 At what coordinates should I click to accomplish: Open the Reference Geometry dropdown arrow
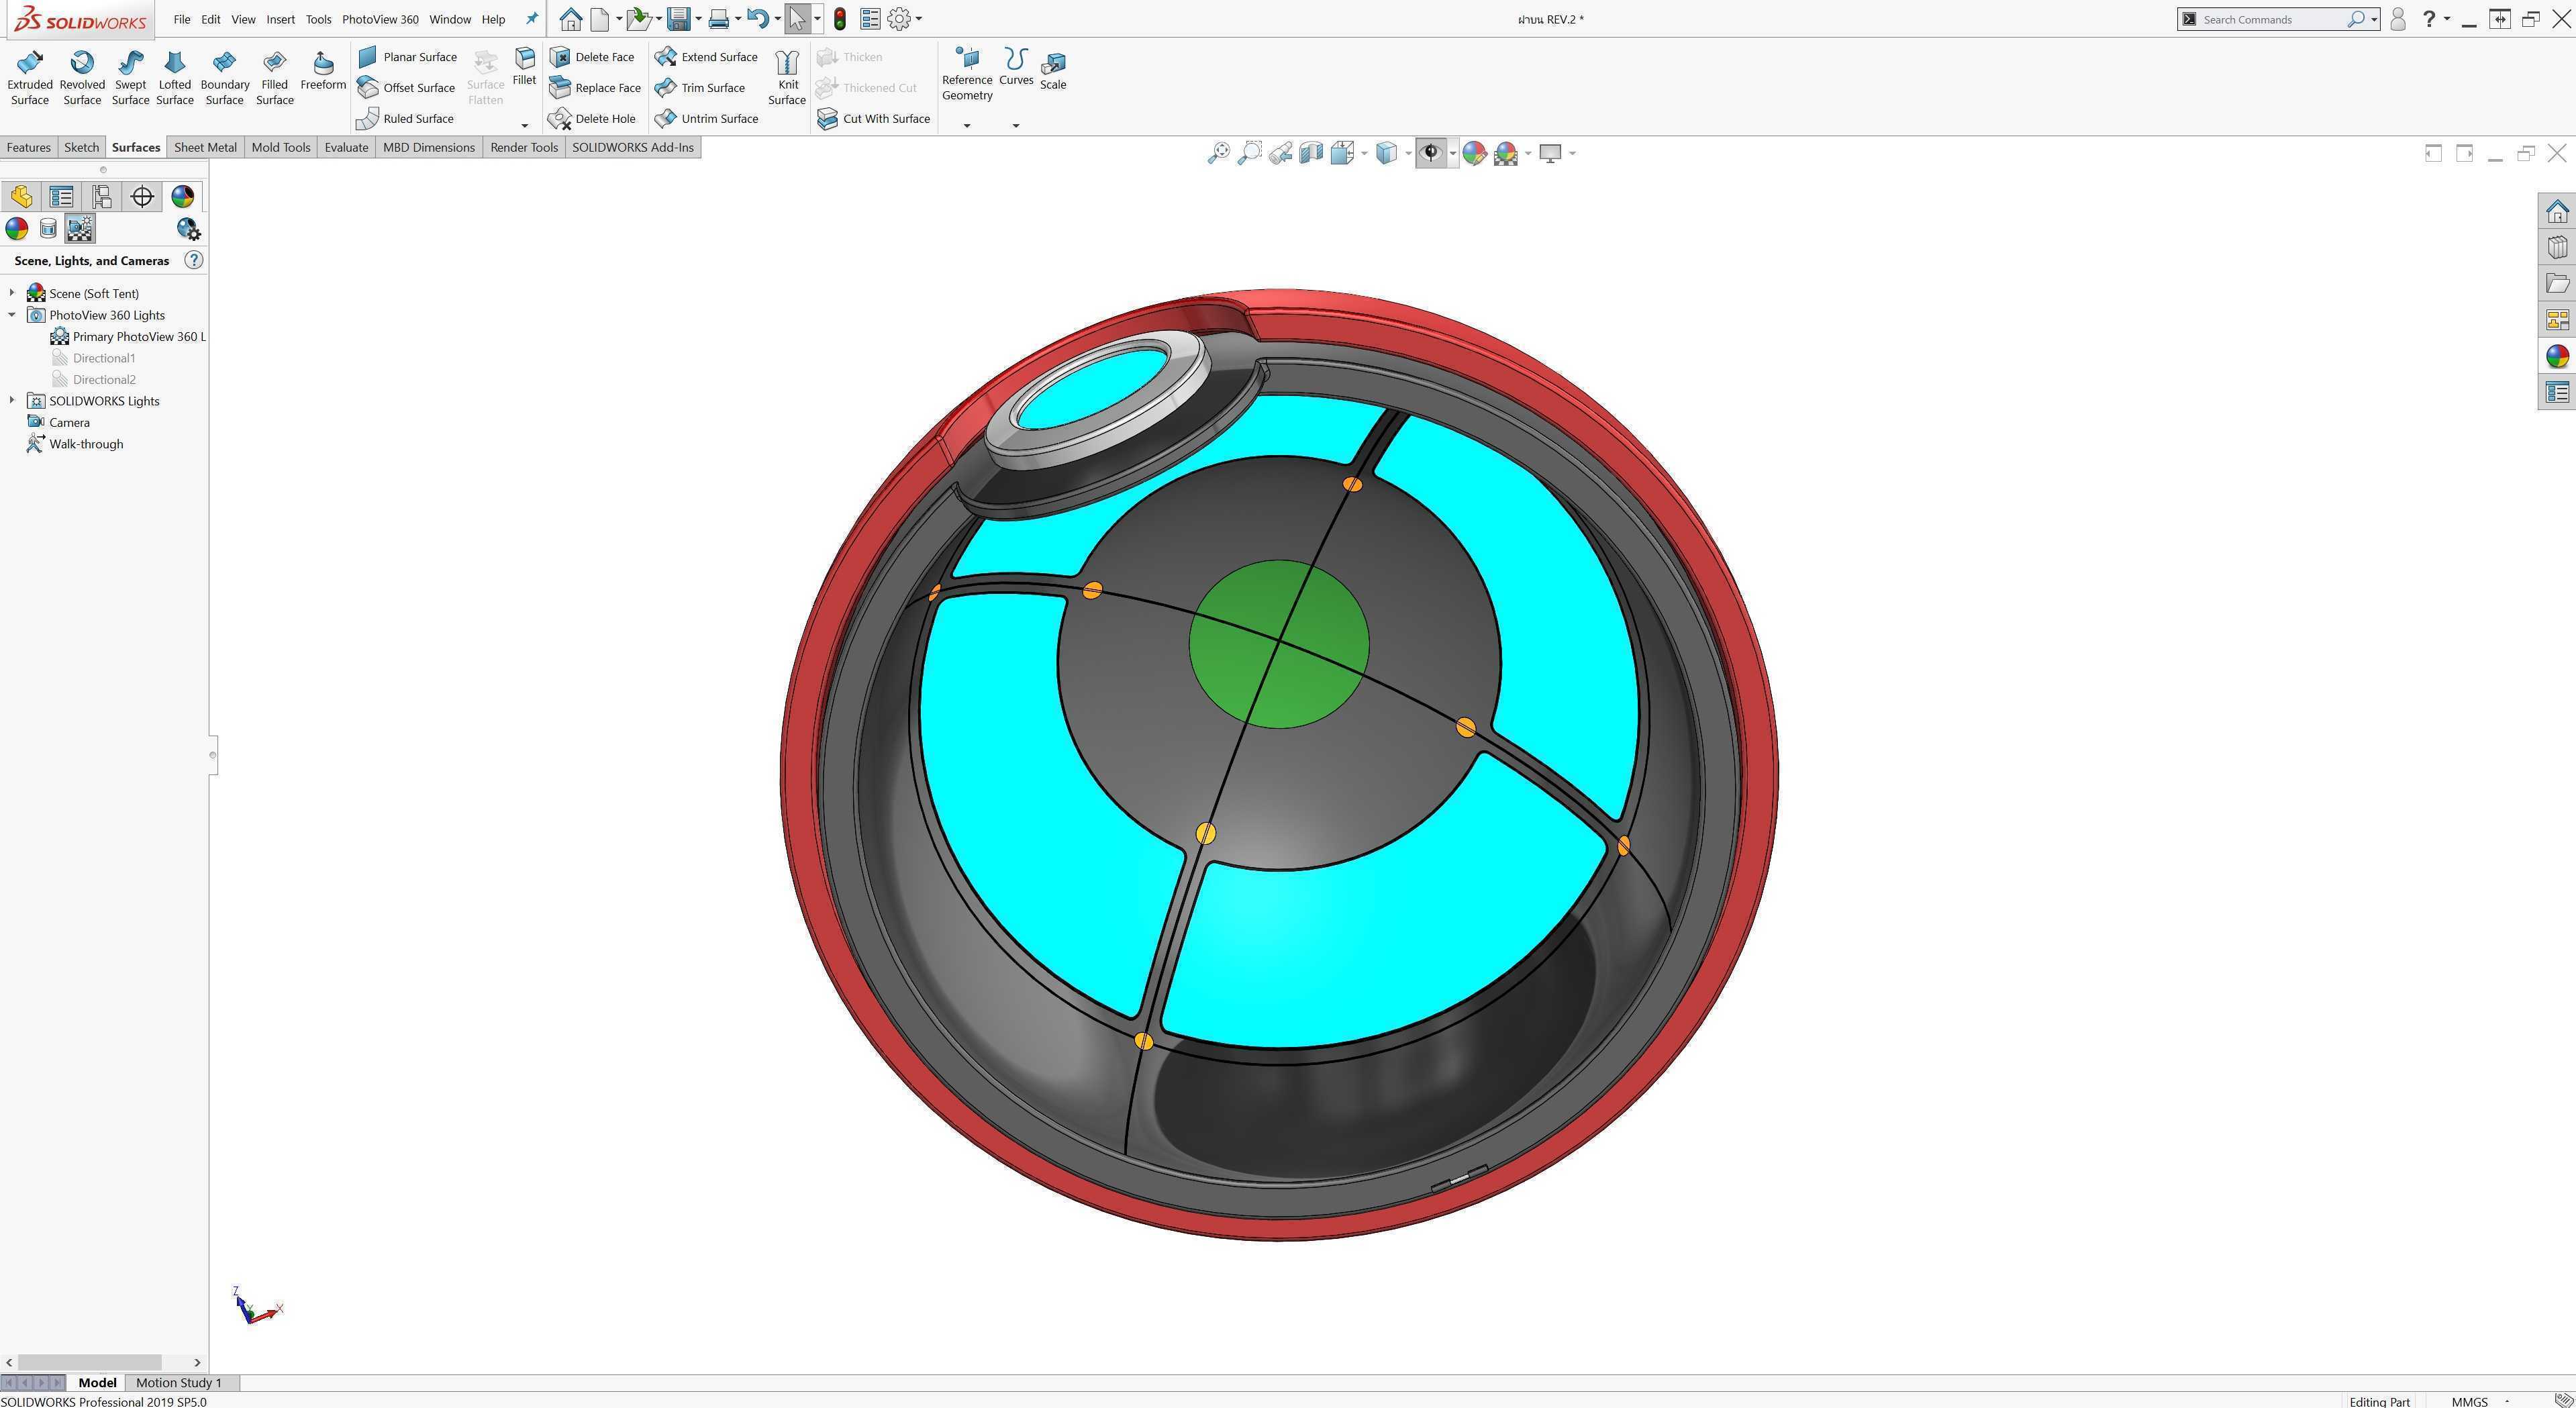(967, 126)
